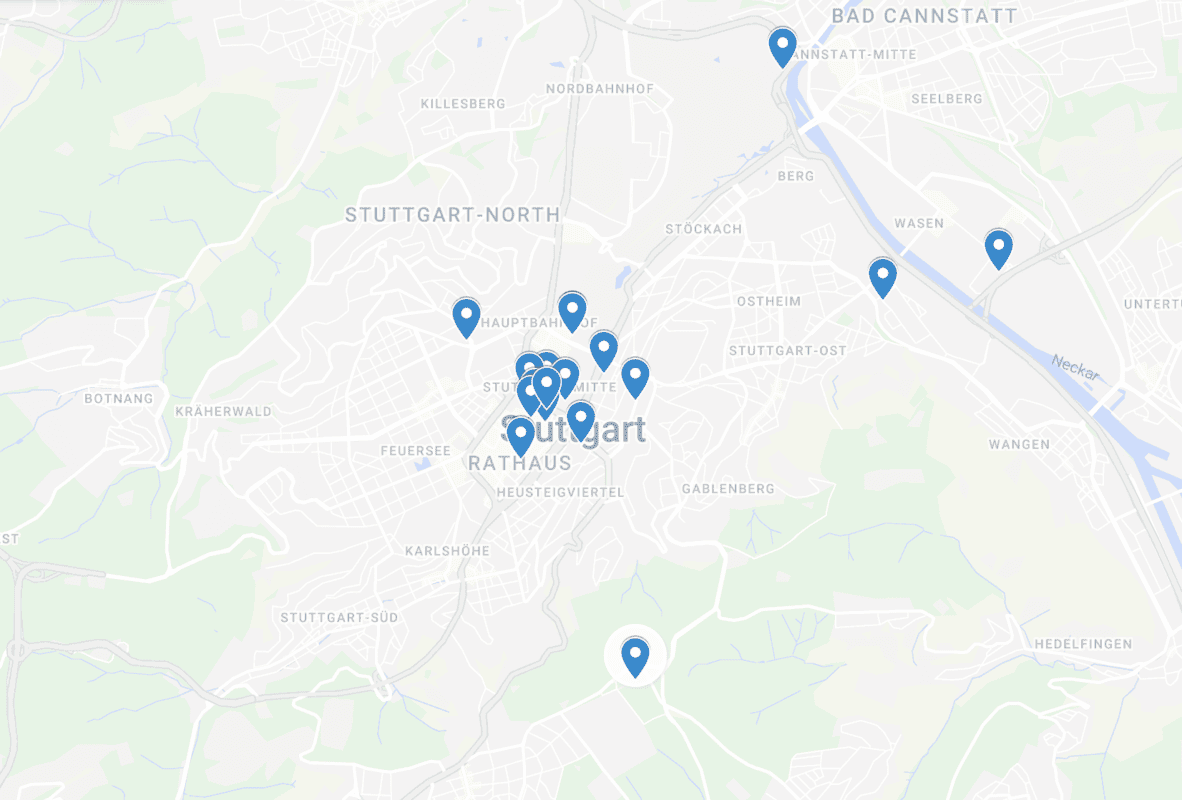Image resolution: width=1182 pixels, height=800 pixels.
Task: Select the Stuttgart-Süd label
Action: click(339, 618)
